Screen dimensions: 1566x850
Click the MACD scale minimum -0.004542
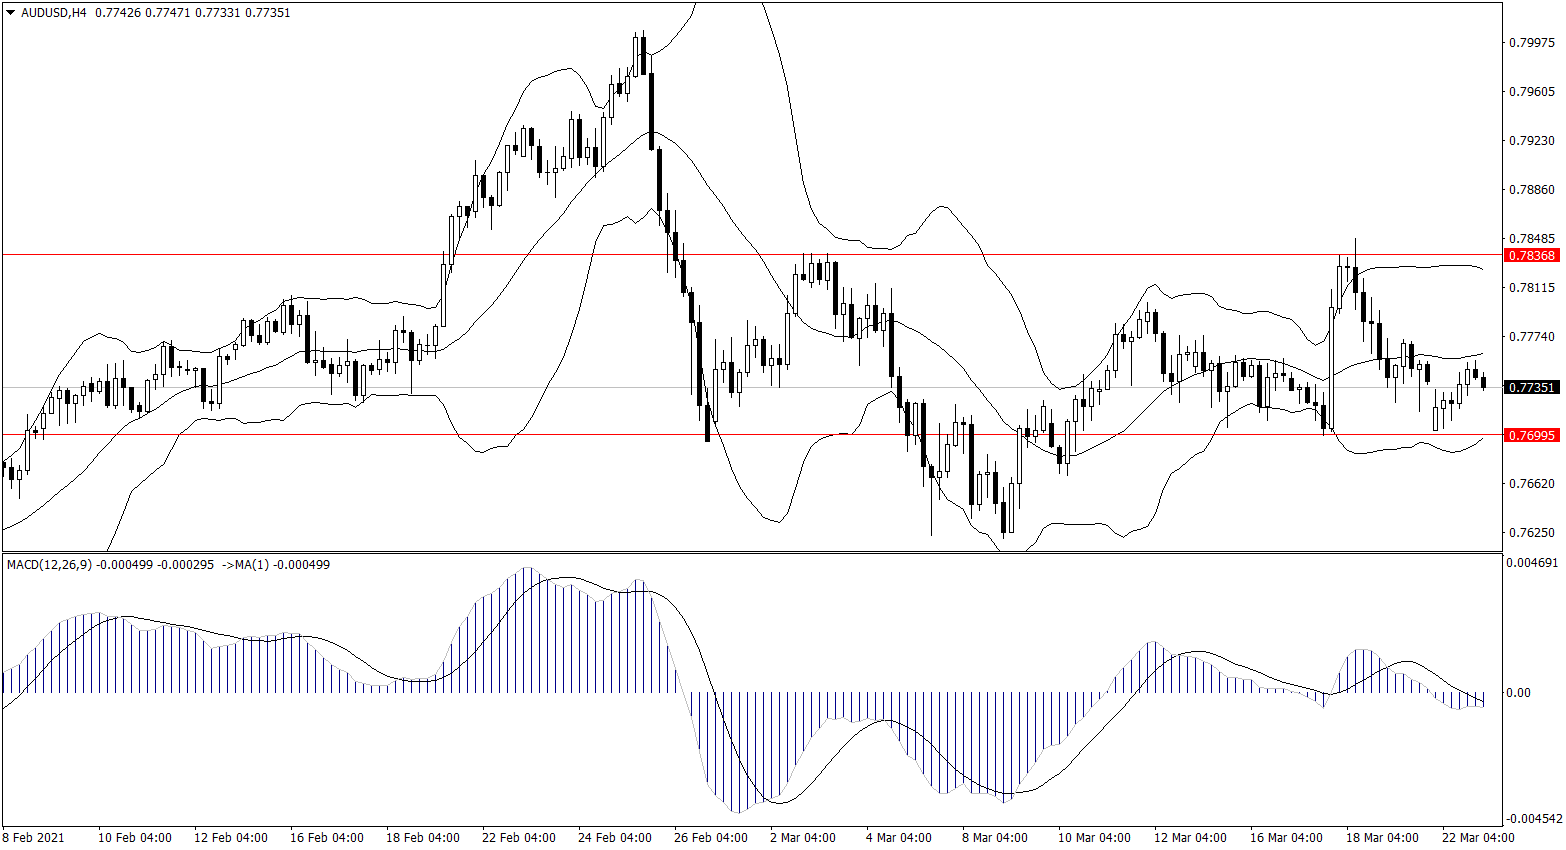point(1533,818)
